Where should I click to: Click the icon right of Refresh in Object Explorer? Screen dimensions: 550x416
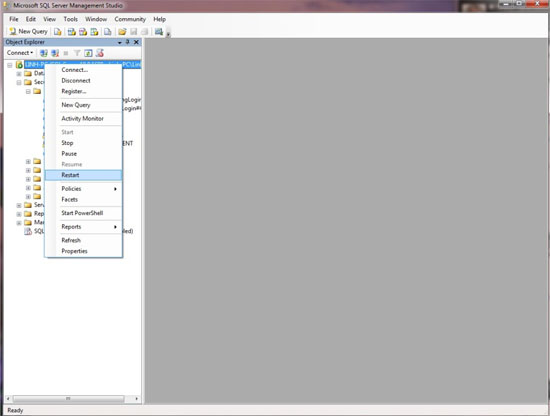click(100, 53)
